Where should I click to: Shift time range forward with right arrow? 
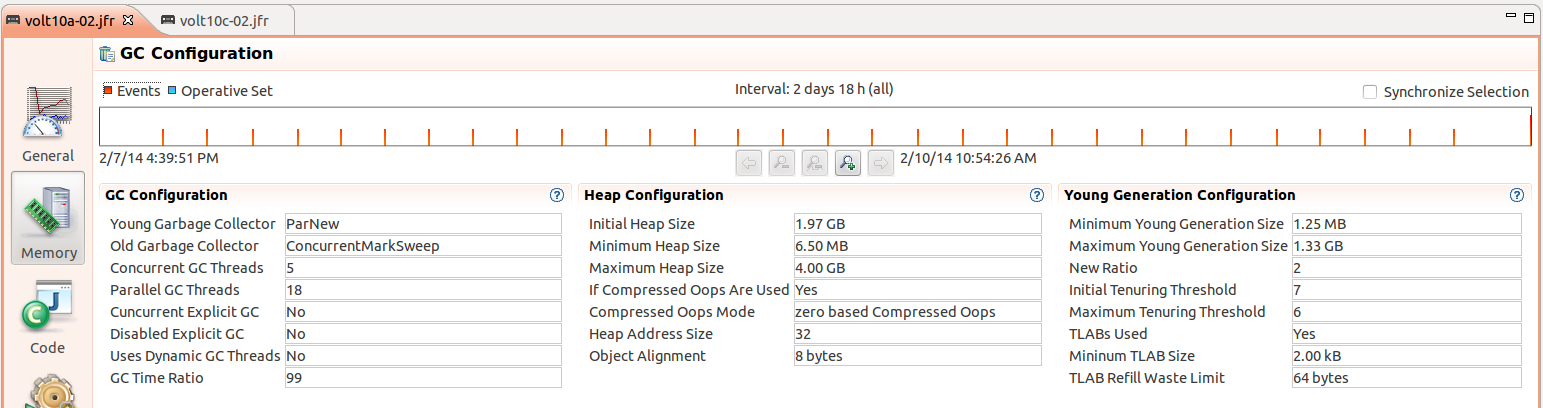click(x=880, y=163)
